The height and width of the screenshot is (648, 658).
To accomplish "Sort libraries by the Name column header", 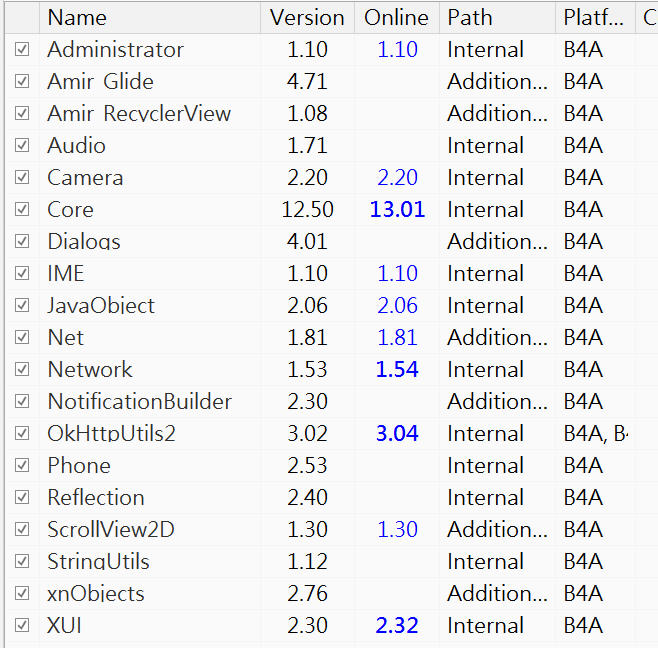I will coord(150,17).
